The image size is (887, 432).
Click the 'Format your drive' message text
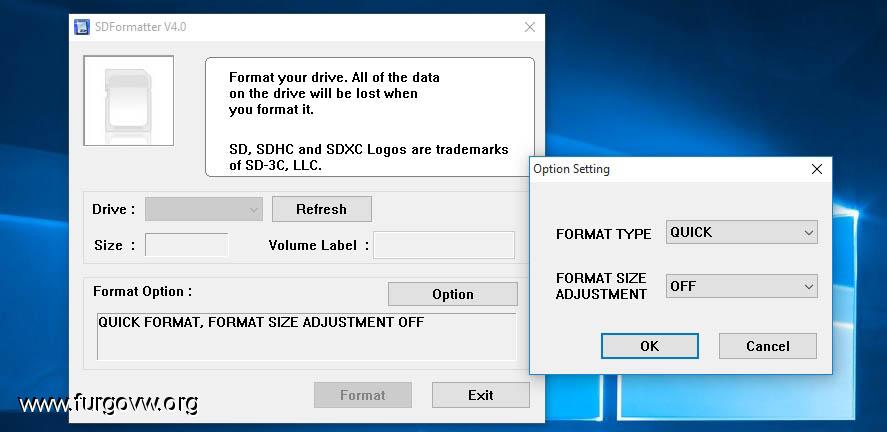(334, 93)
